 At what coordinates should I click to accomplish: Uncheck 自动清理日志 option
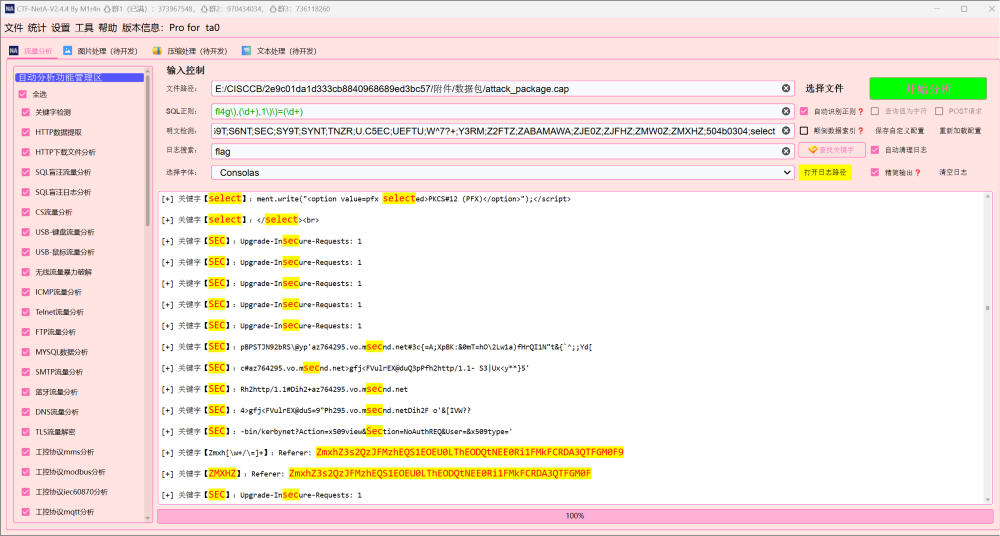point(875,151)
